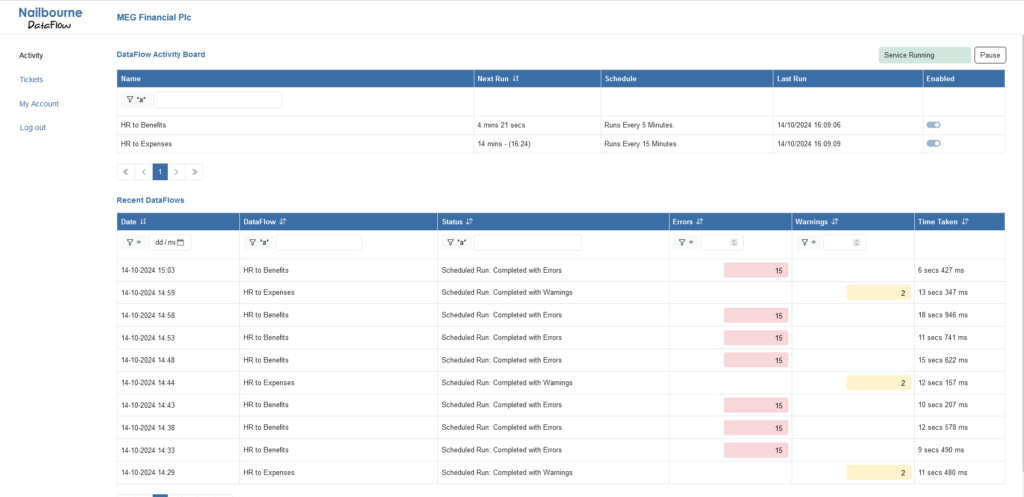Sort Recent DataFlows by DataFlow name

point(283,221)
